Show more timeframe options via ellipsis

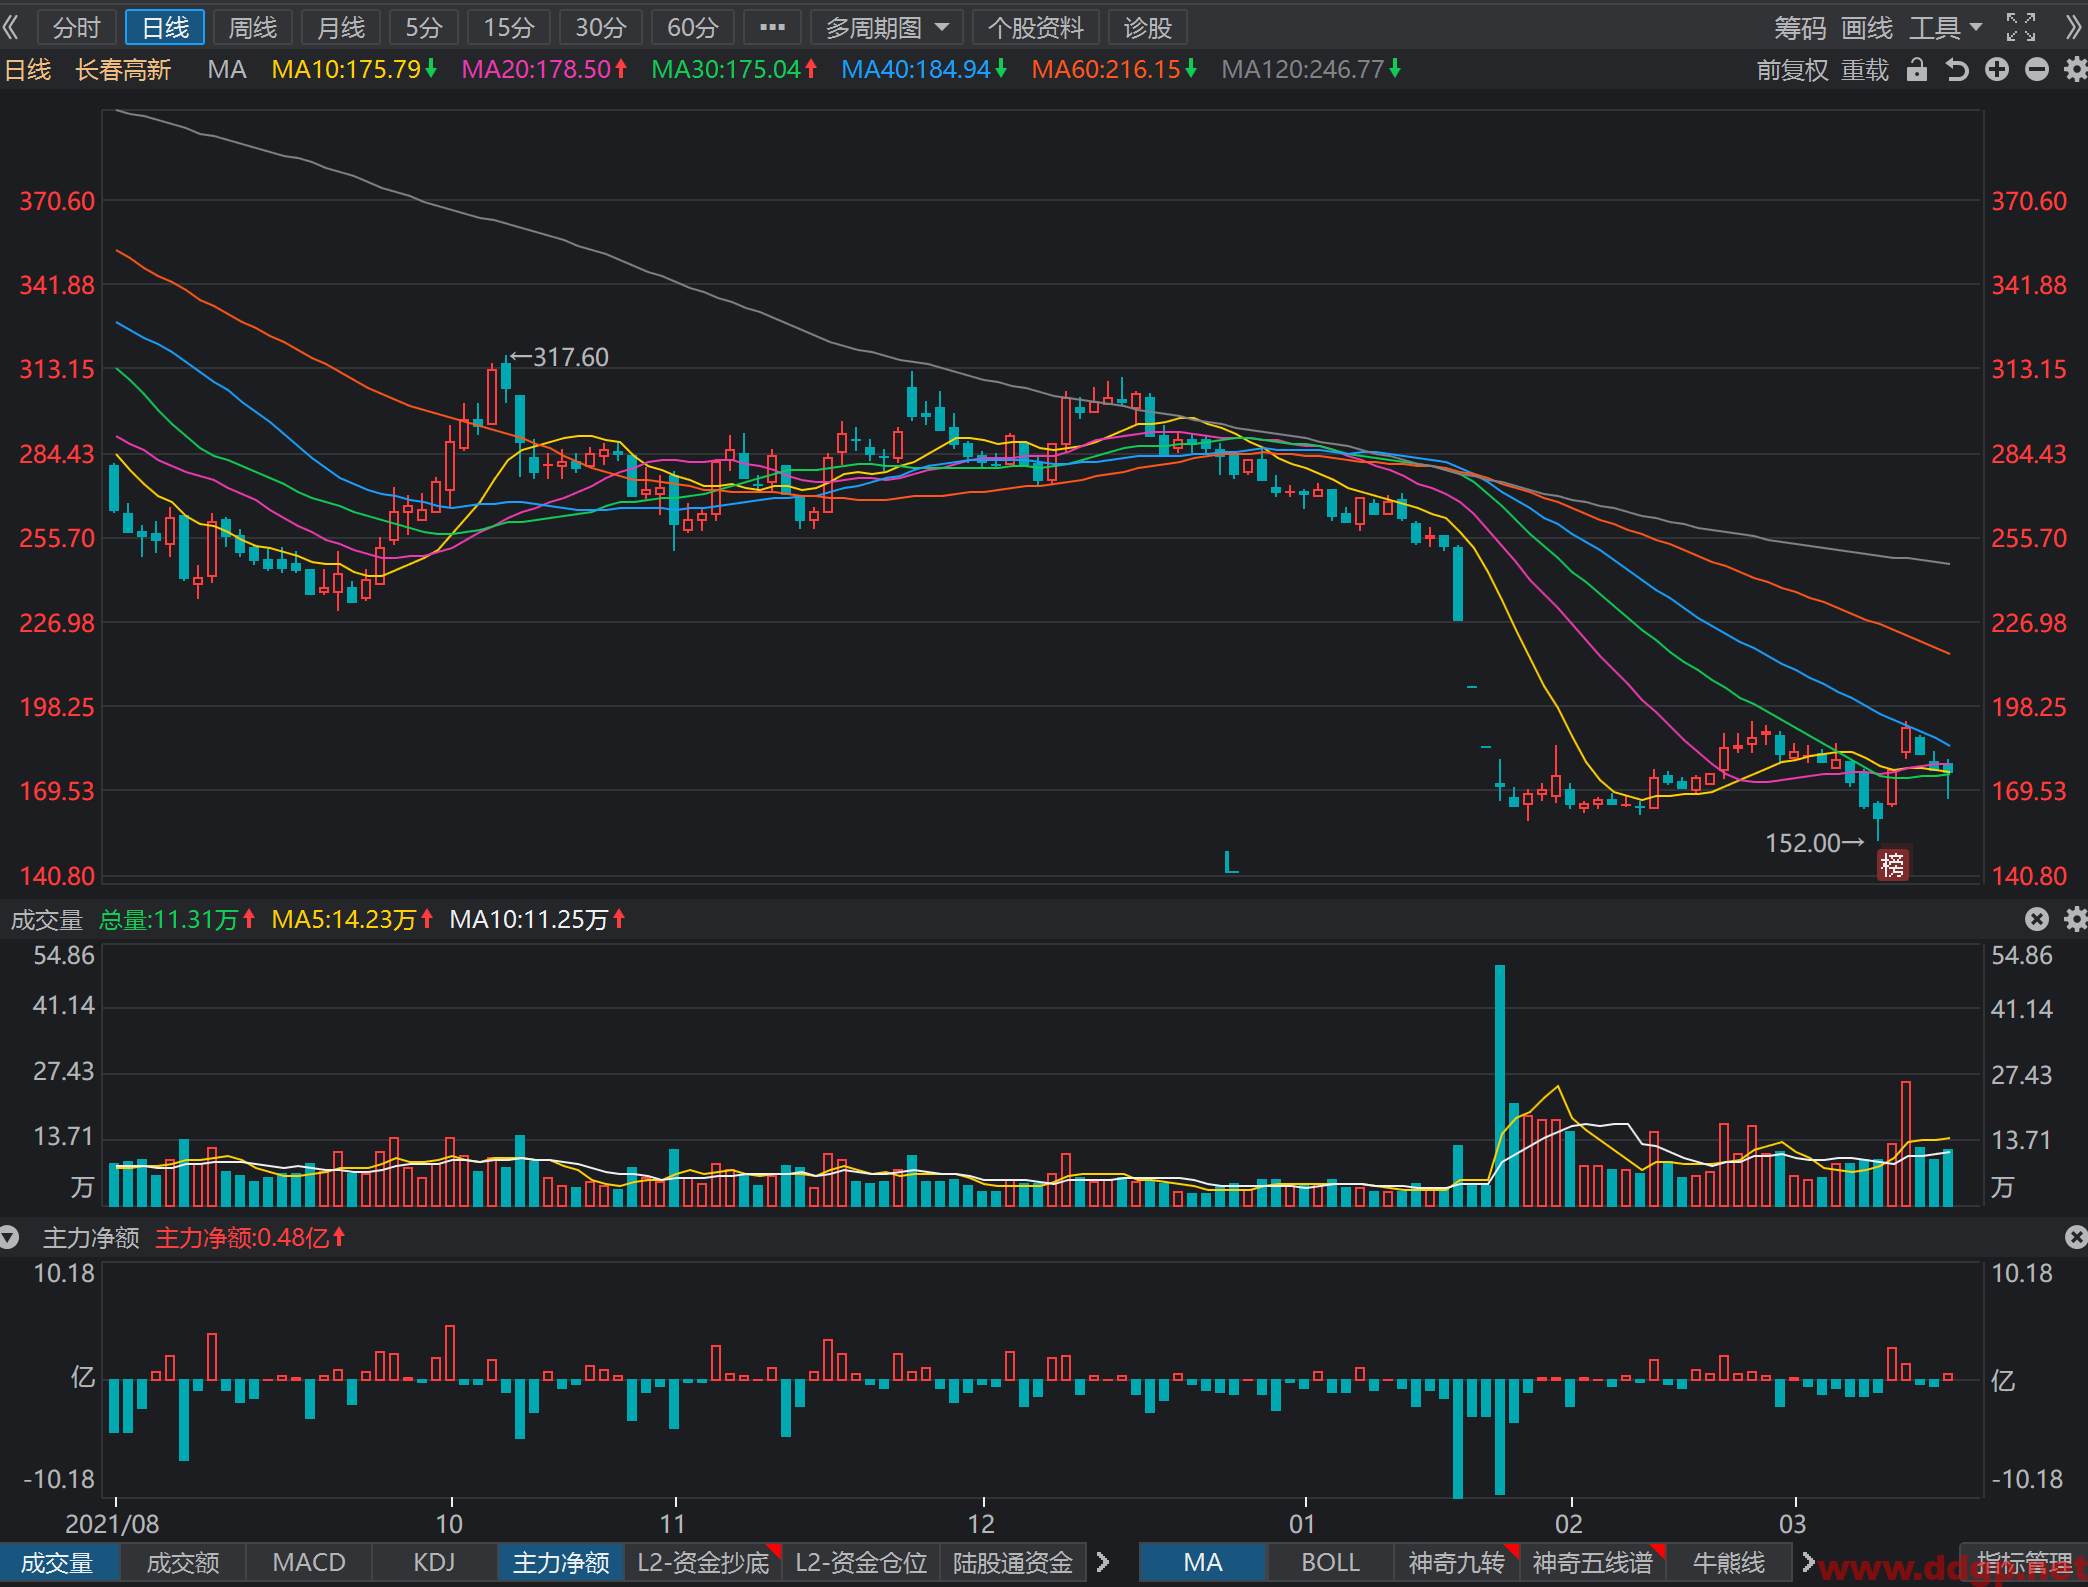[772, 28]
